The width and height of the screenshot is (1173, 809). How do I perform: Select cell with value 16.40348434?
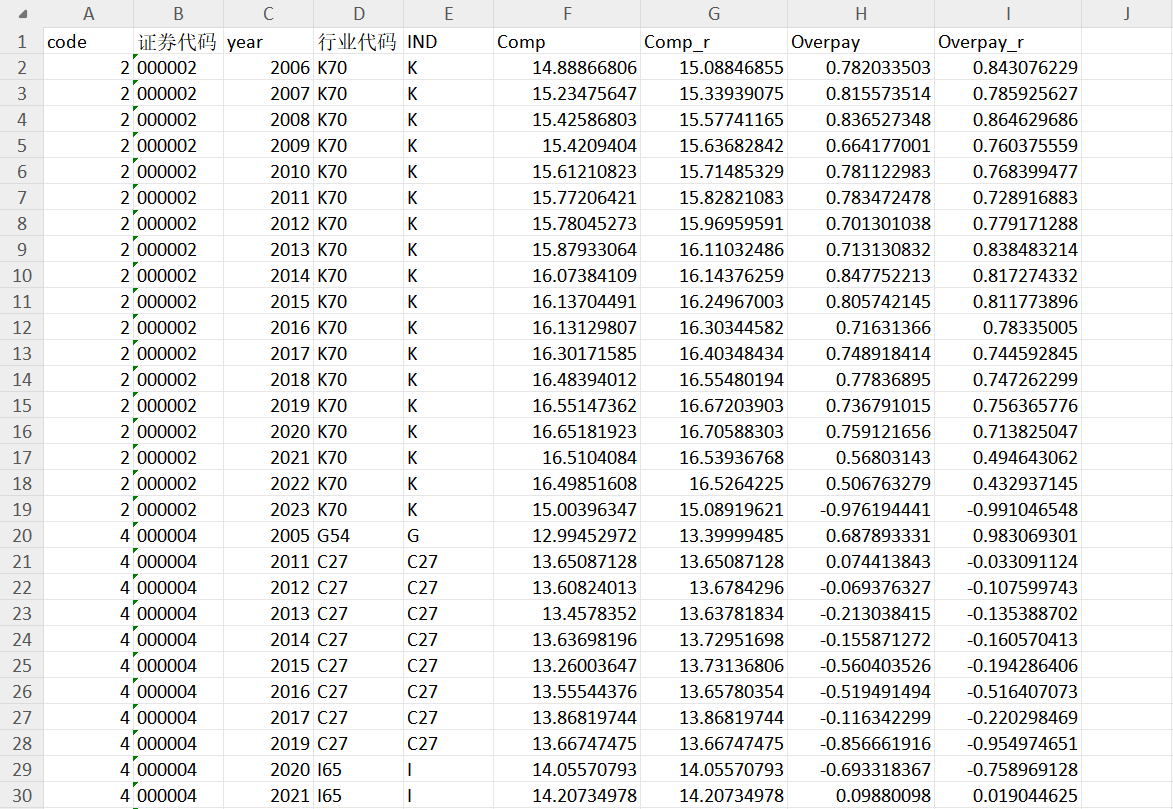point(714,354)
